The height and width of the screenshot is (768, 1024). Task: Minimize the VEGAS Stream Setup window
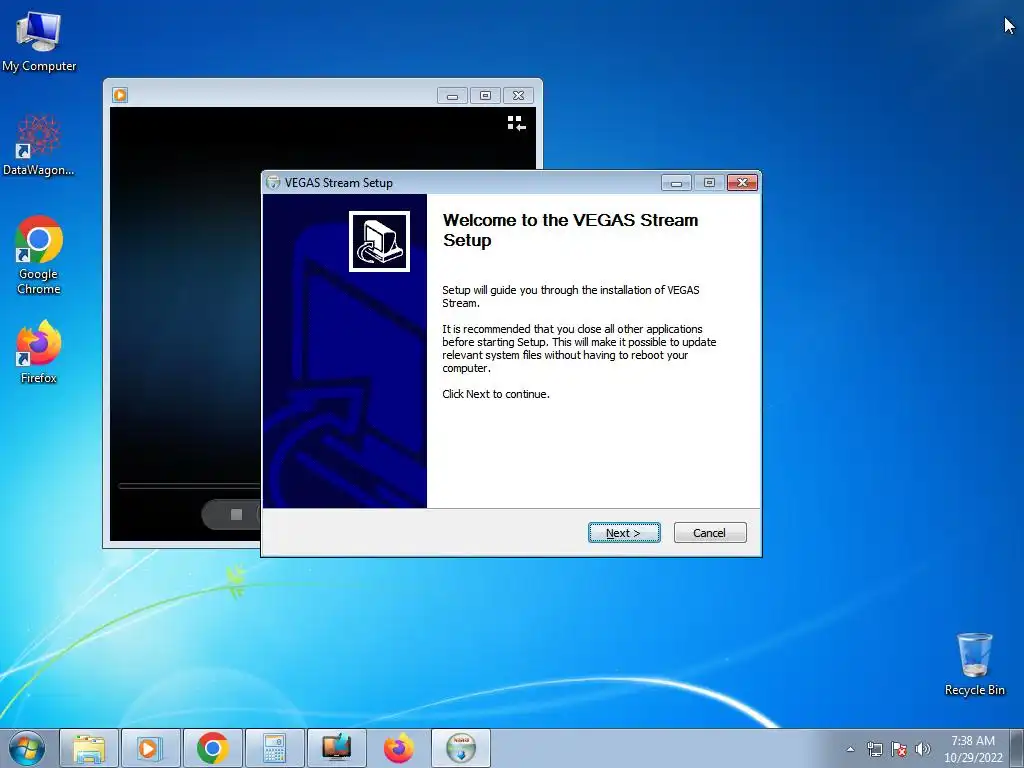(676, 183)
